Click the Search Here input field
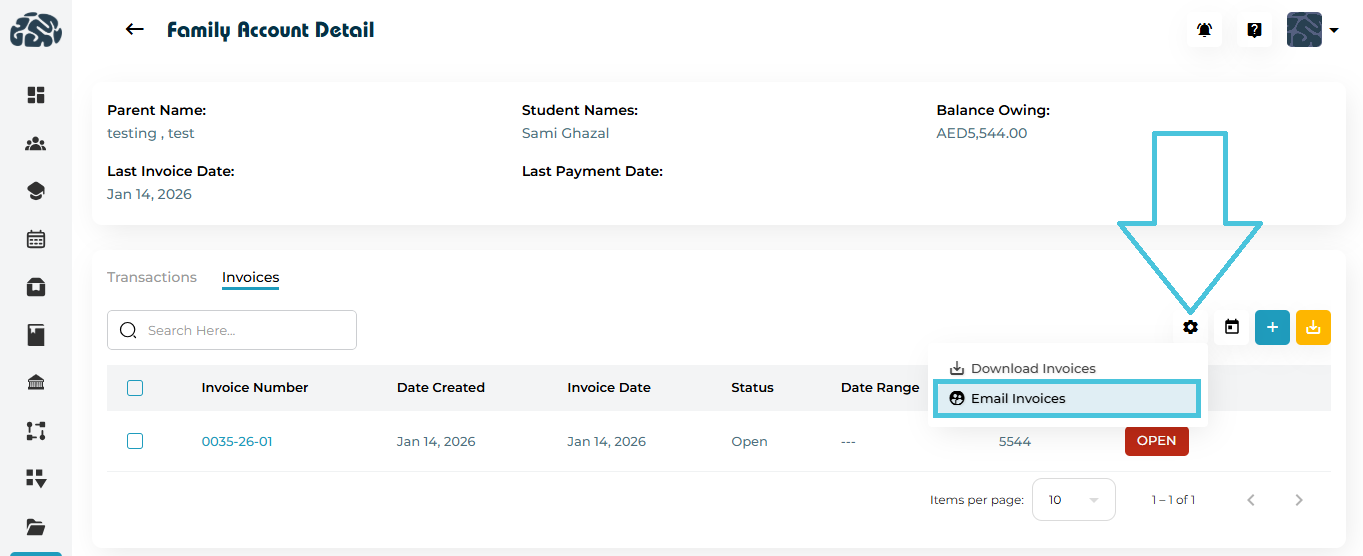 240,330
